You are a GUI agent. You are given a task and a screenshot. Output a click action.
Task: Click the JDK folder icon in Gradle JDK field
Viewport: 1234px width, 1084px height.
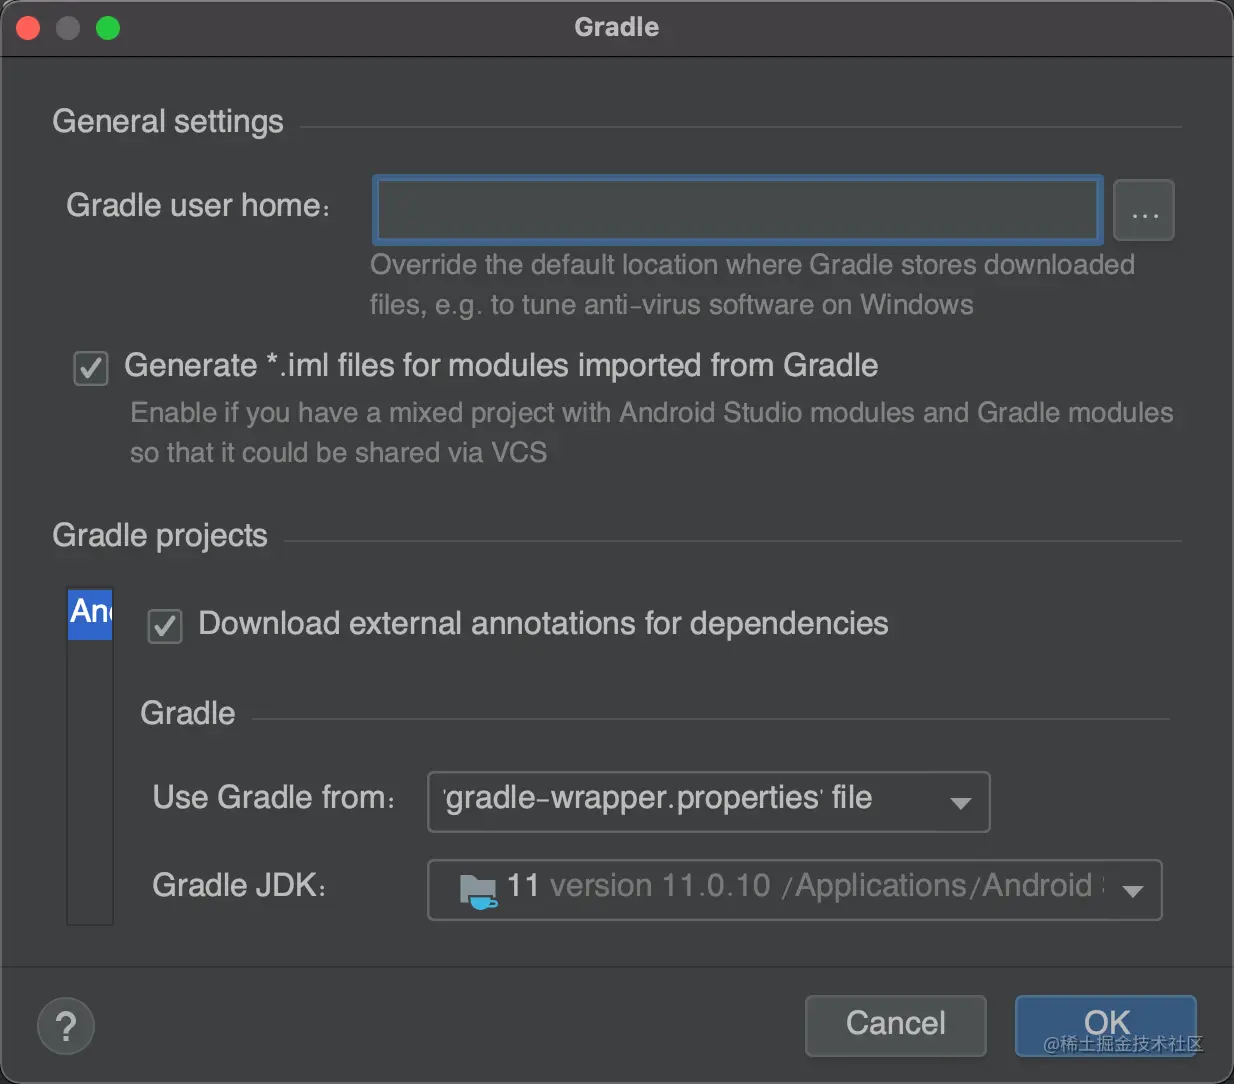coord(477,889)
